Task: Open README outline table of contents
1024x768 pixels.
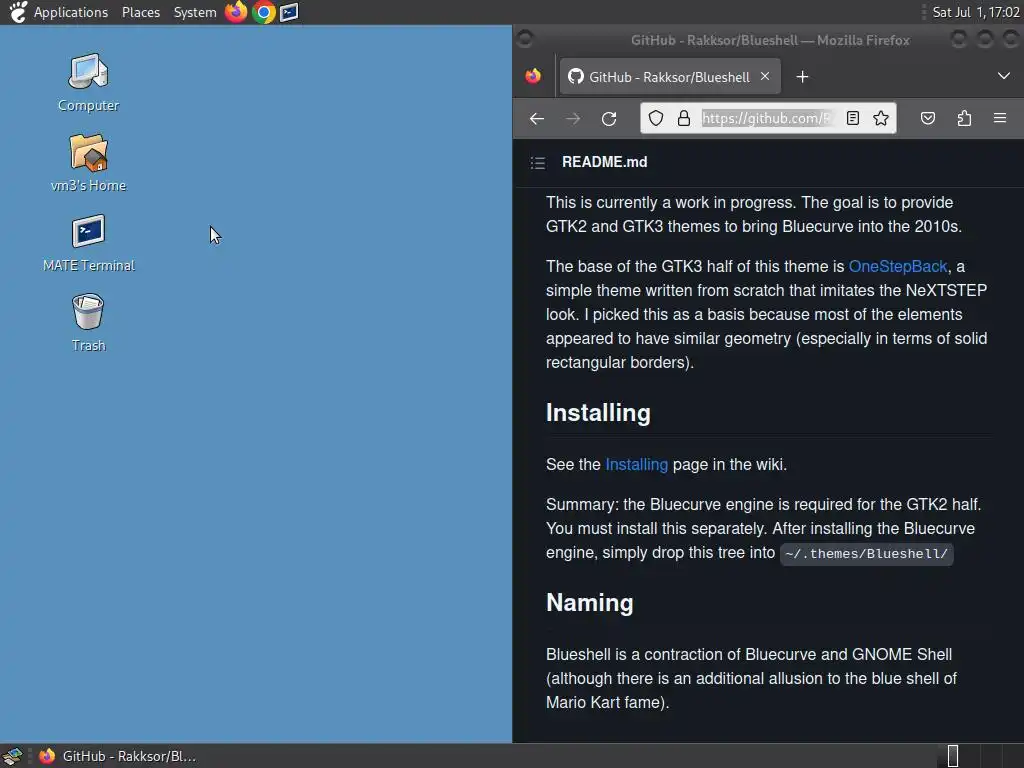Action: pyautogui.click(x=537, y=163)
